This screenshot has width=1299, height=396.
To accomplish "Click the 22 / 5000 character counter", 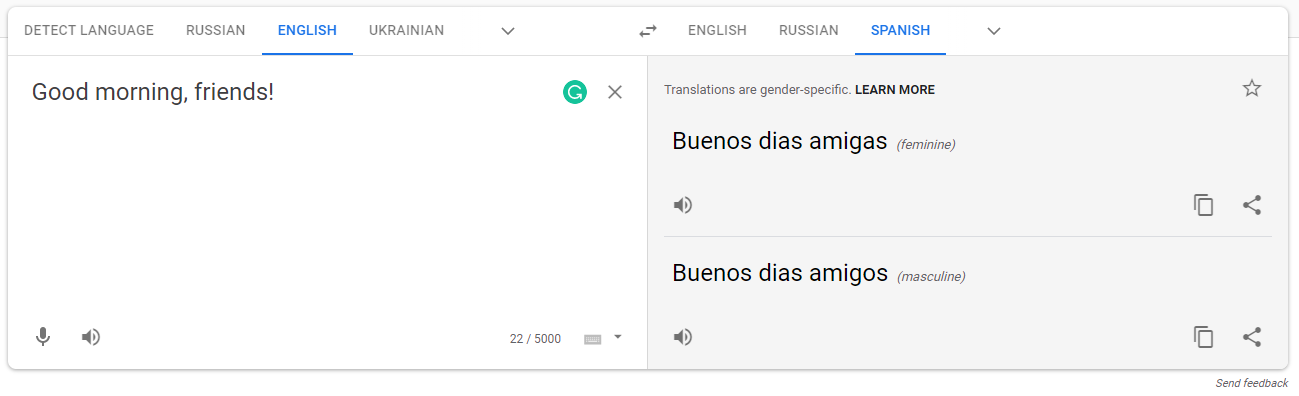I will point(535,339).
